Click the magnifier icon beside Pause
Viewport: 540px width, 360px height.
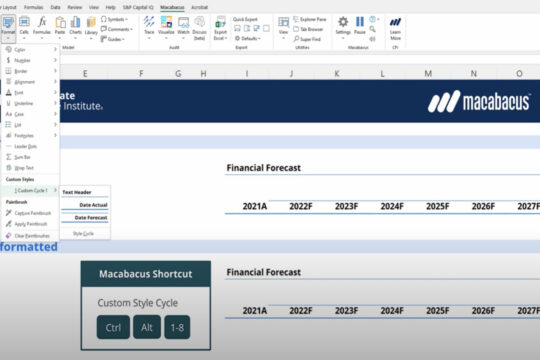pyautogui.click(x=372, y=29)
